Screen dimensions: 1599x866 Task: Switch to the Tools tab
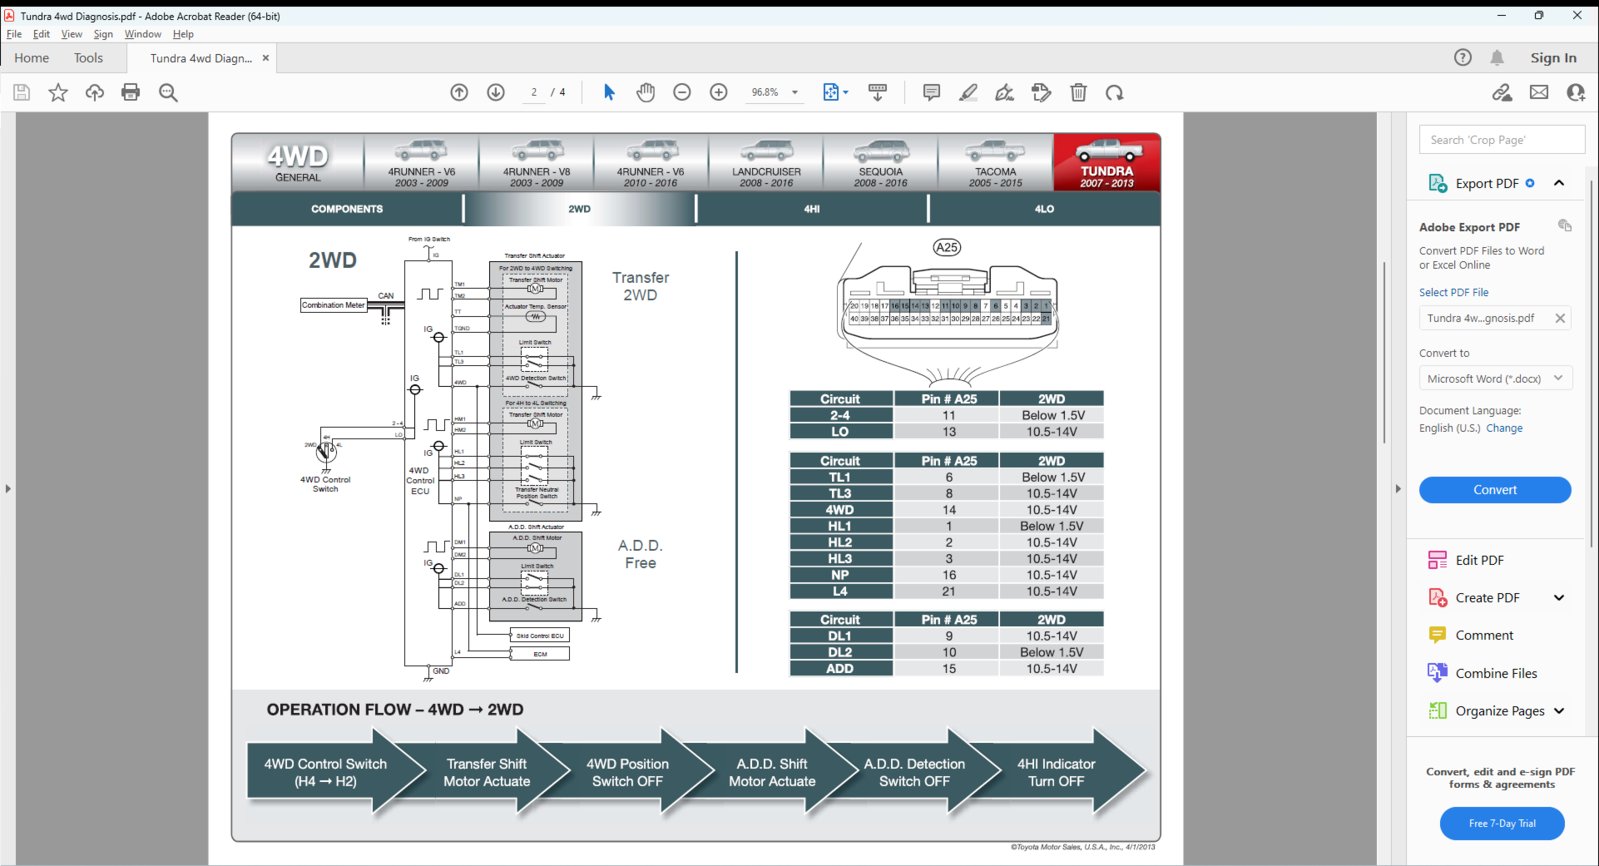point(88,58)
